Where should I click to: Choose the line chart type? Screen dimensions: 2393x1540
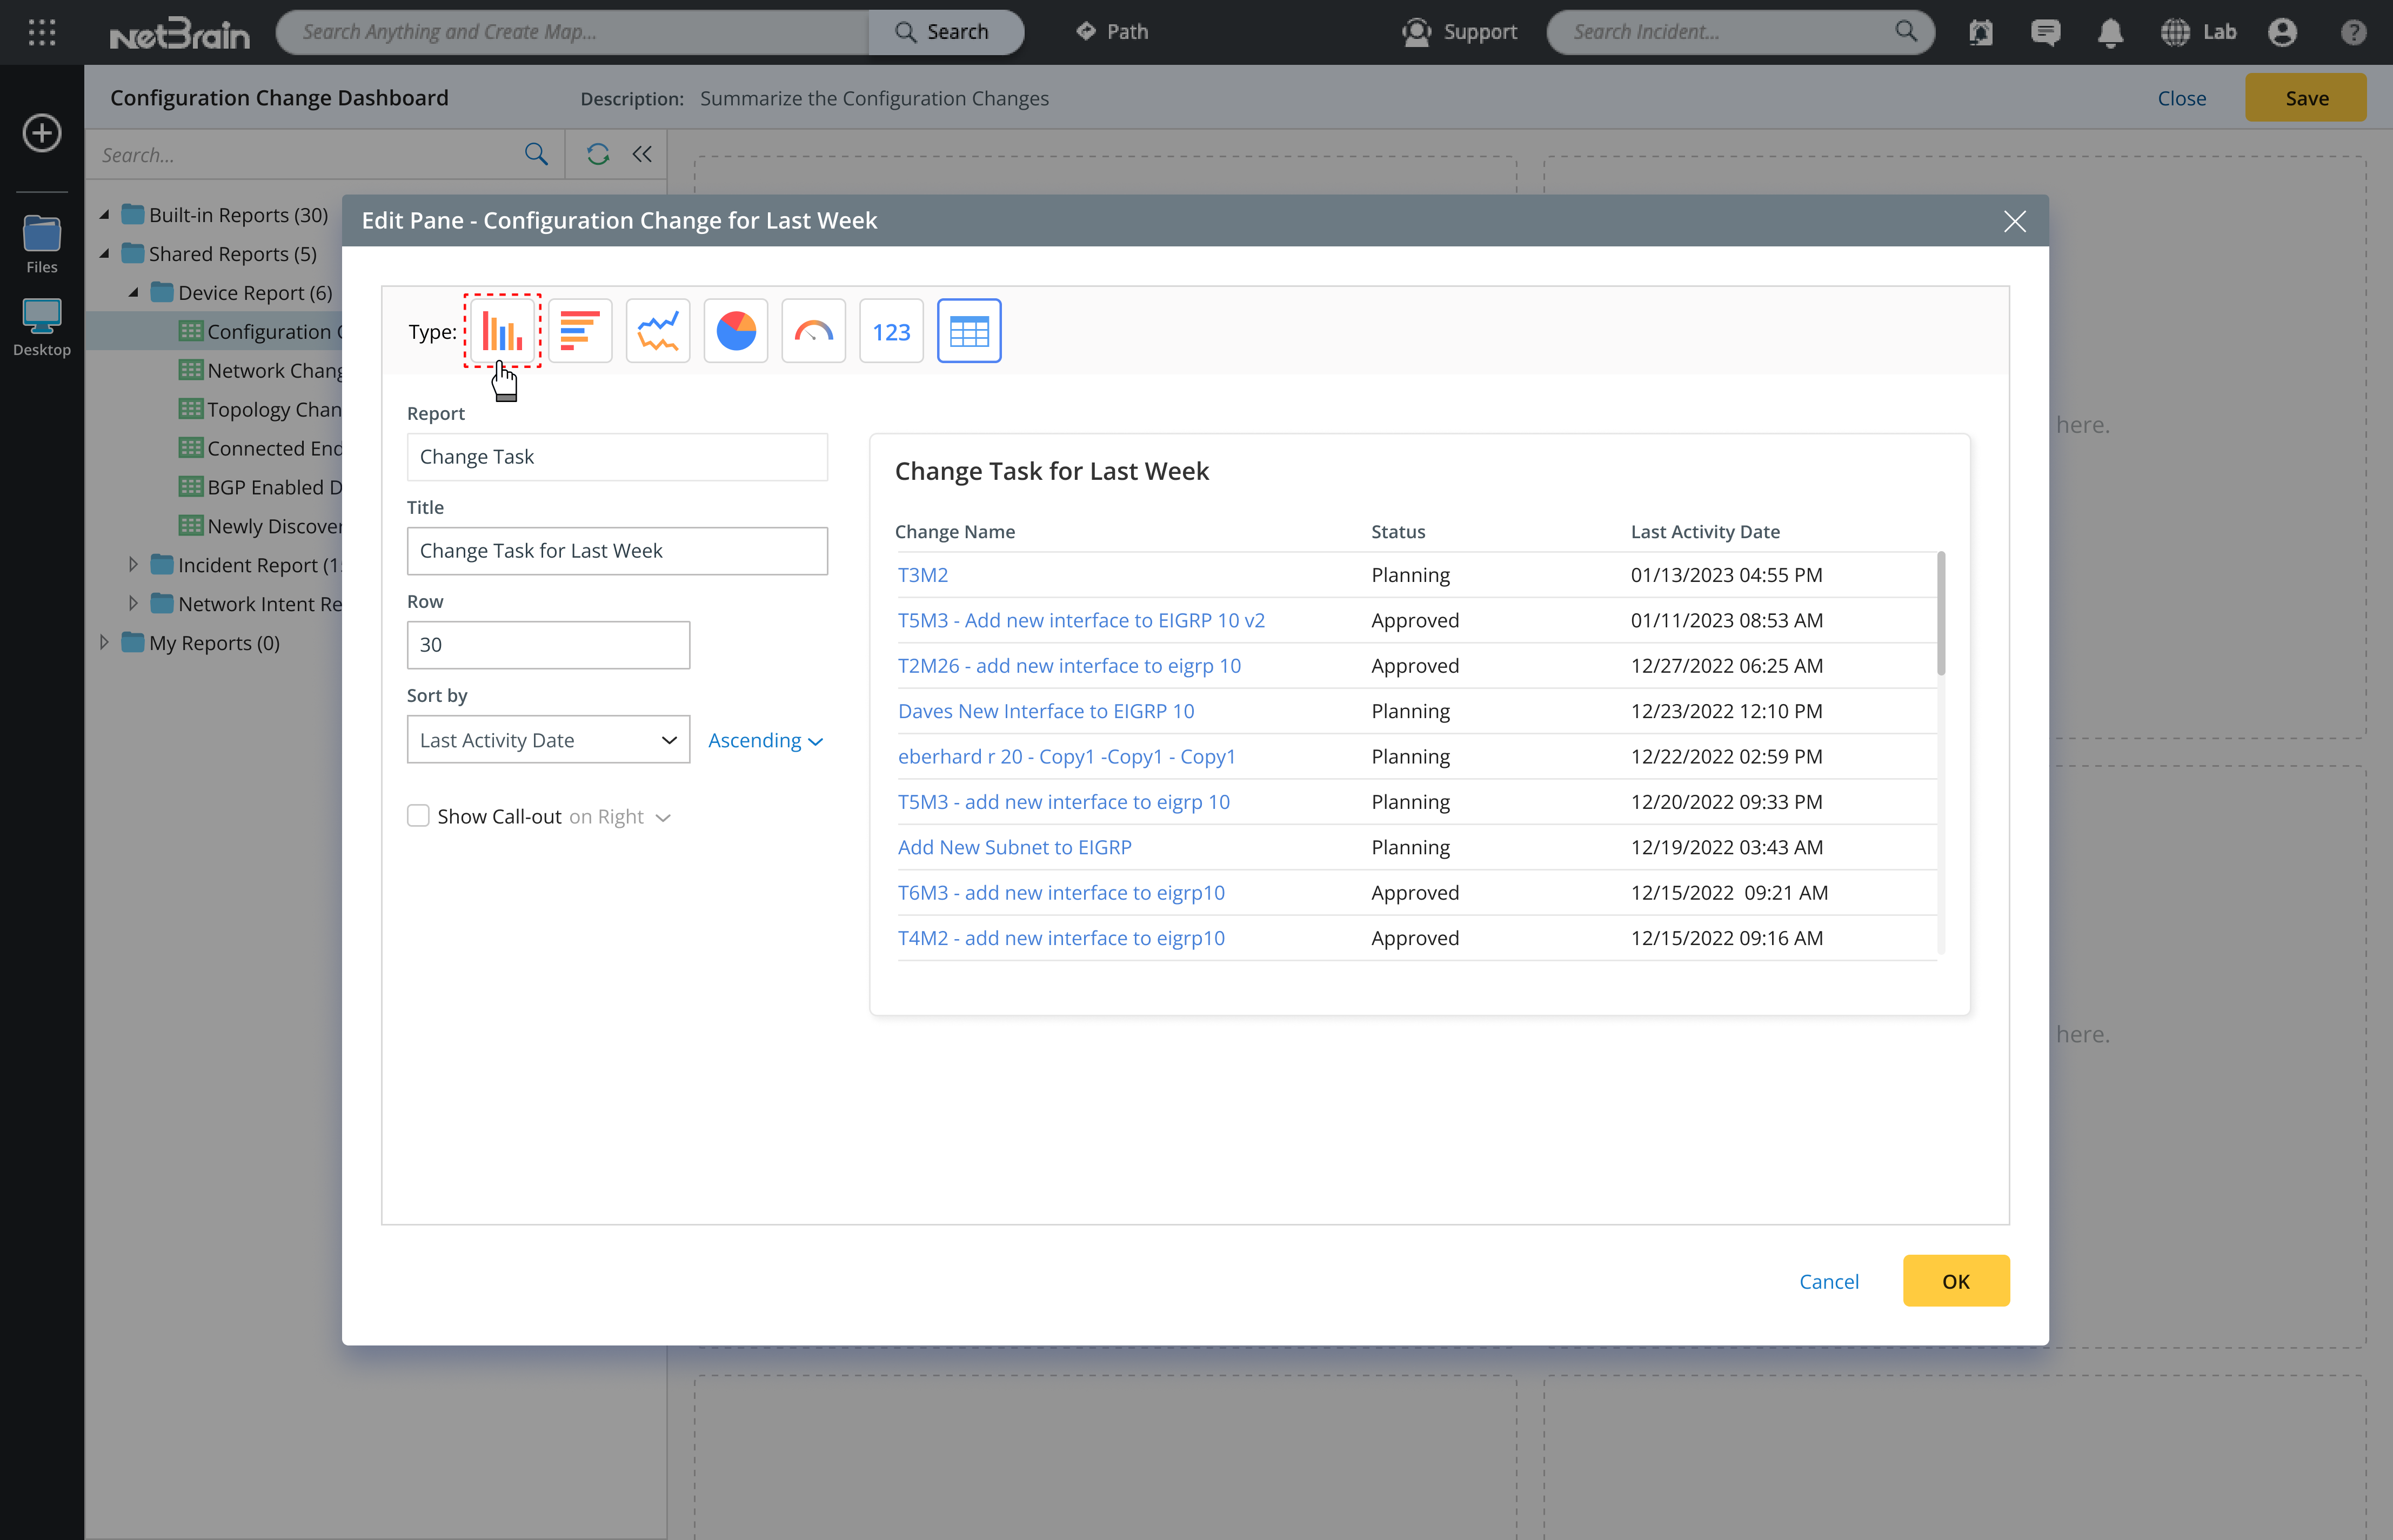(658, 331)
